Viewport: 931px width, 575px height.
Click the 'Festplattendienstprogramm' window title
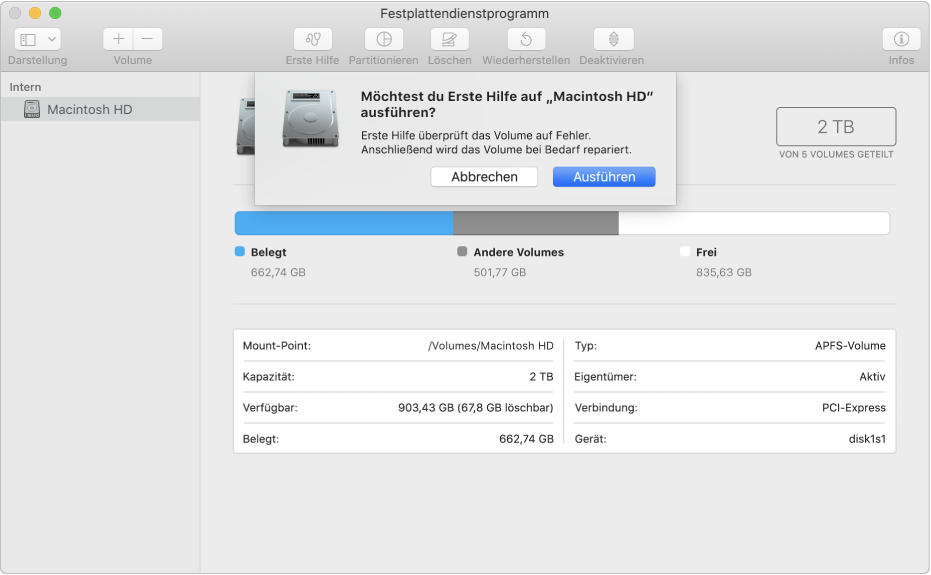coord(464,13)
